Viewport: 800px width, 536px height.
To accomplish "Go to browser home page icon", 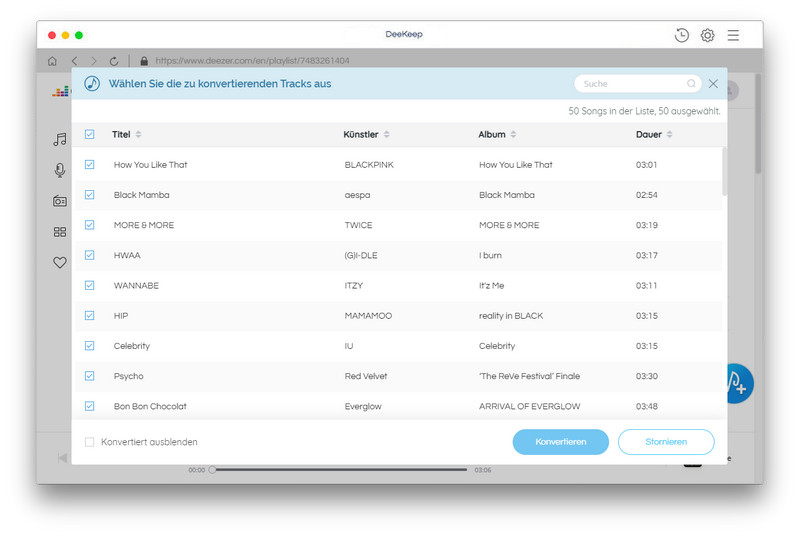I will 52,61.
